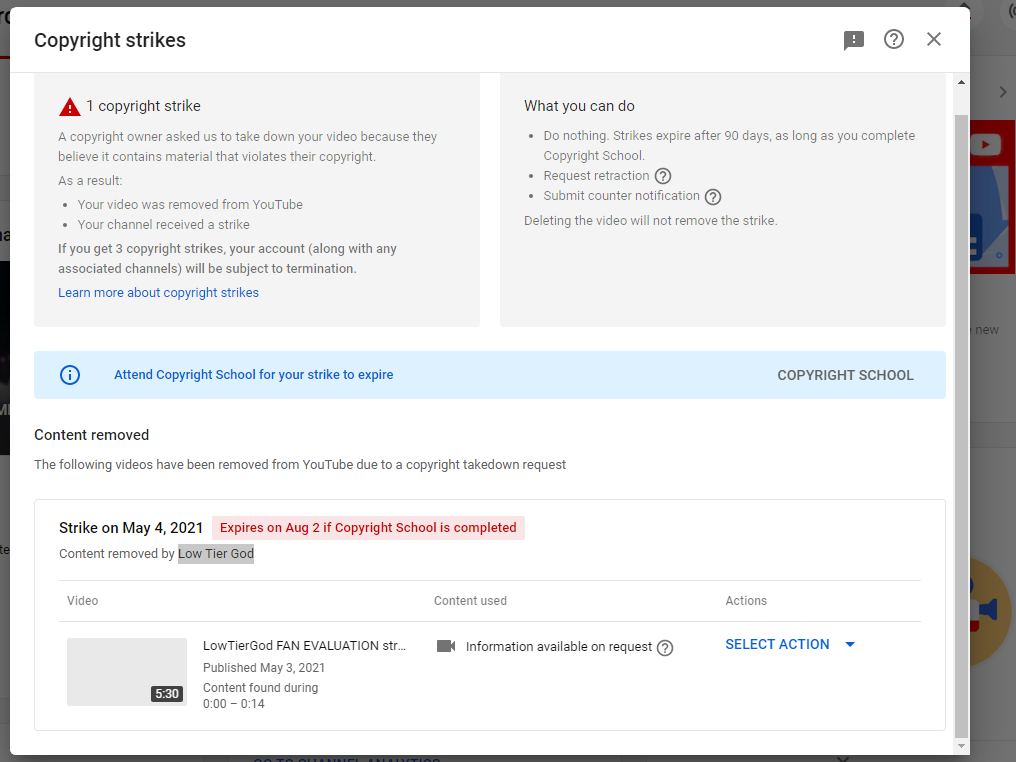Click the scroll up arrow of dialog

point(962,82)
